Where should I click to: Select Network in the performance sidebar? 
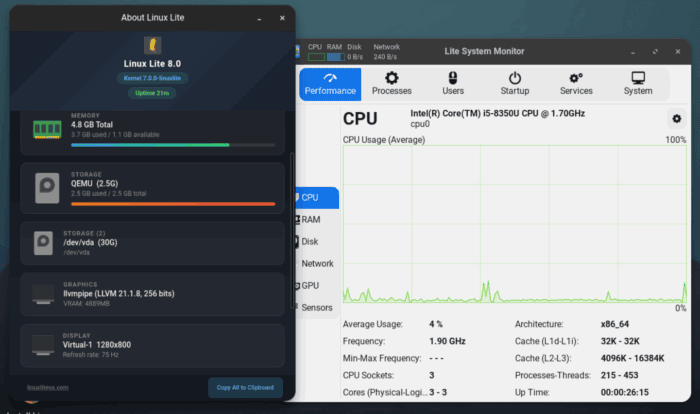click(x=317, y=263)
